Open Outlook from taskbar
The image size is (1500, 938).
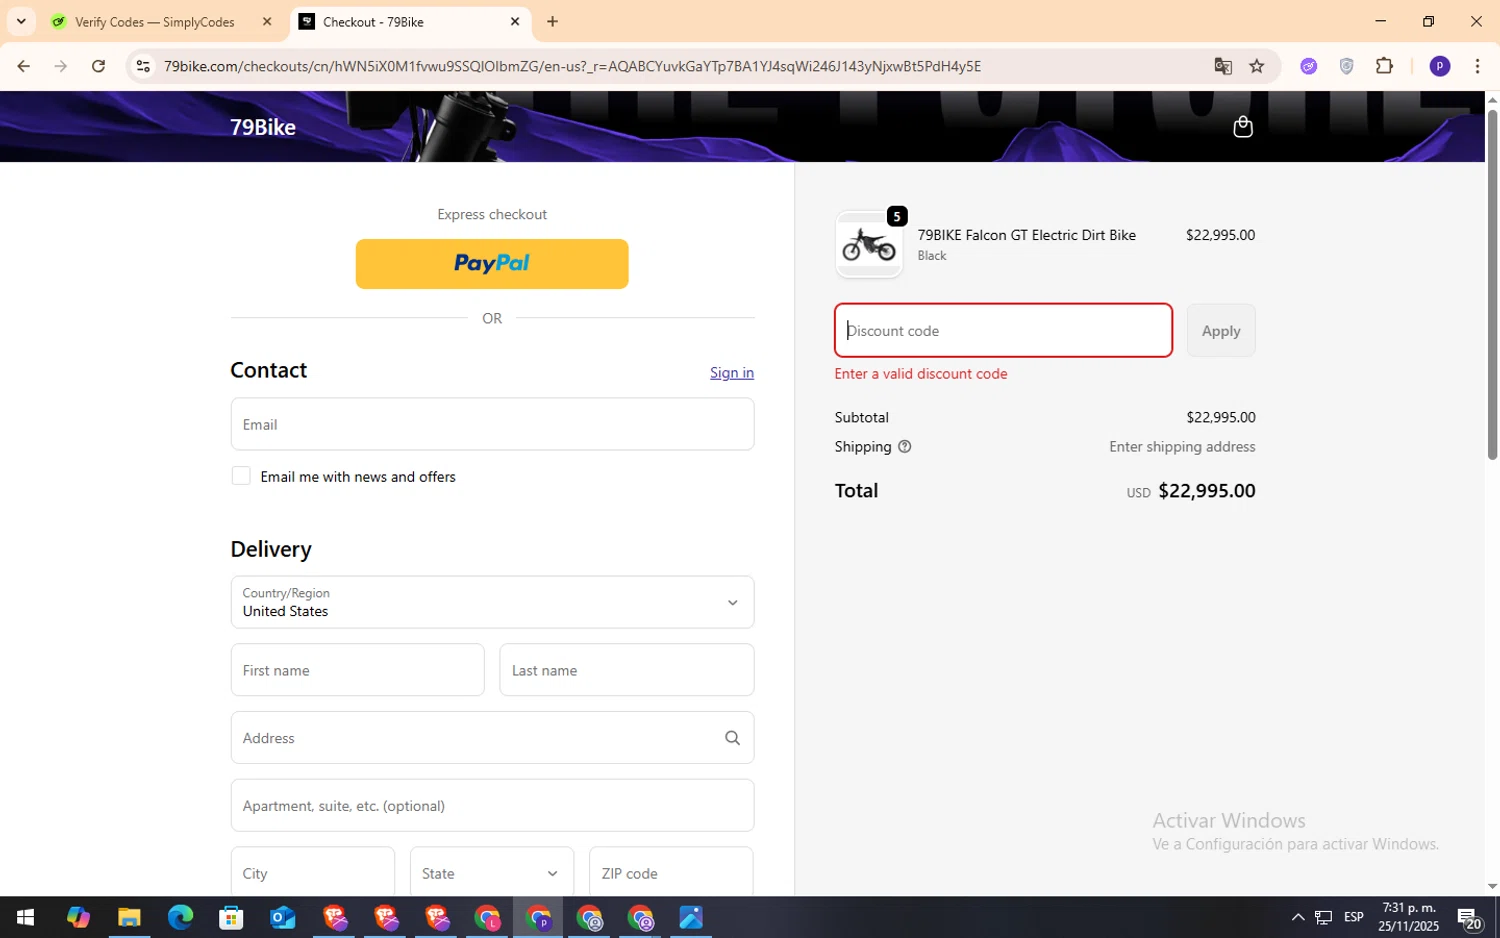(x=283, y=917)
